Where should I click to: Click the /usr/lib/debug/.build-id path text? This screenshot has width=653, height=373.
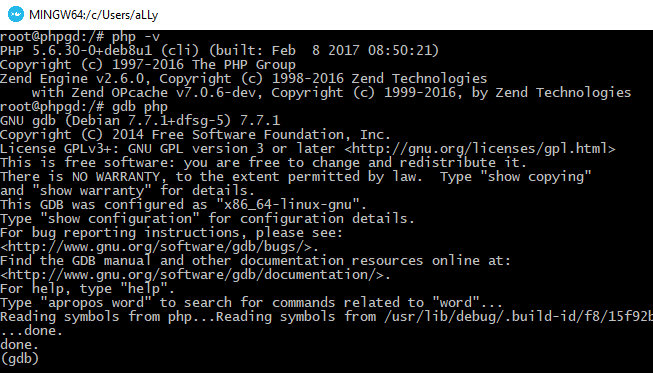click(x=518, y=316)
